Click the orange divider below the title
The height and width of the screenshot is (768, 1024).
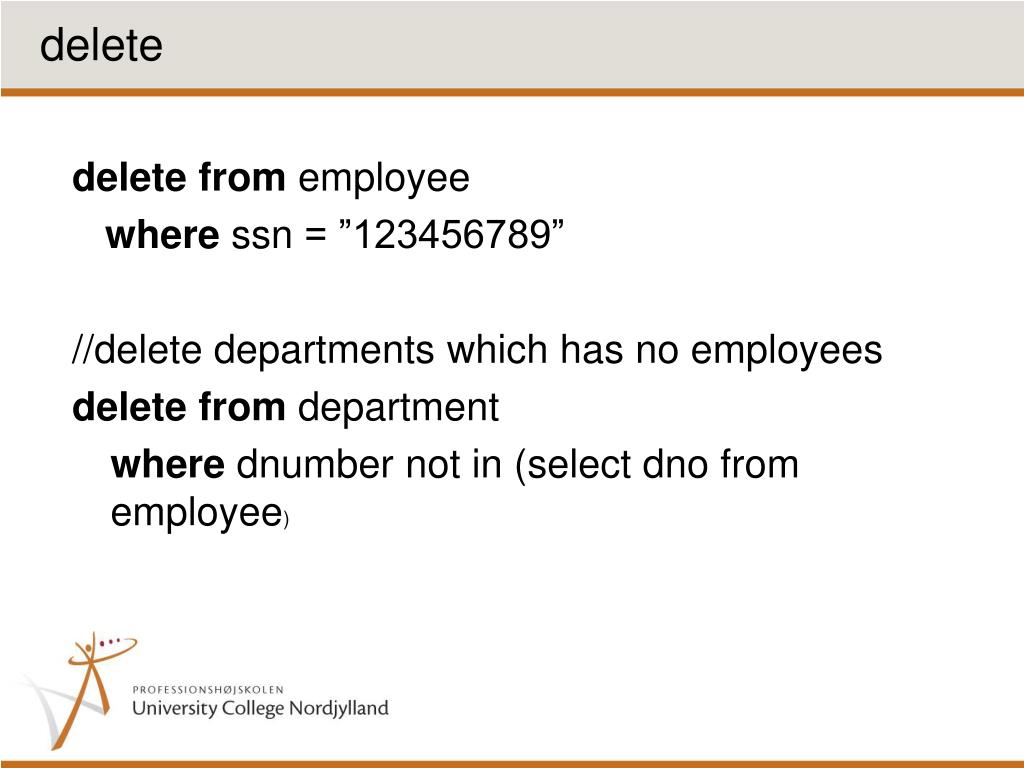(512, 92)
